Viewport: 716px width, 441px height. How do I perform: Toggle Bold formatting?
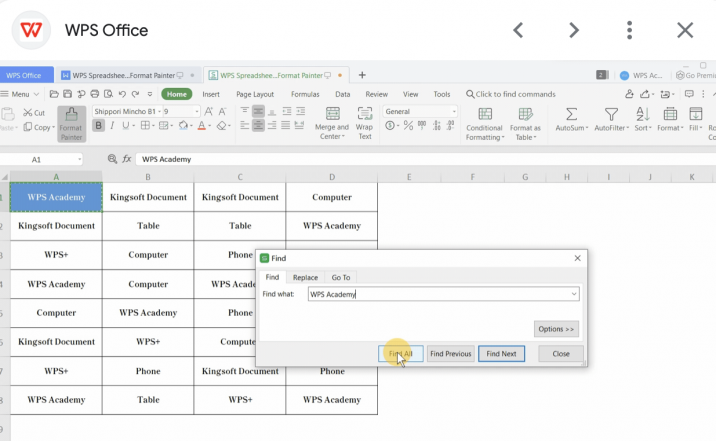98,126
